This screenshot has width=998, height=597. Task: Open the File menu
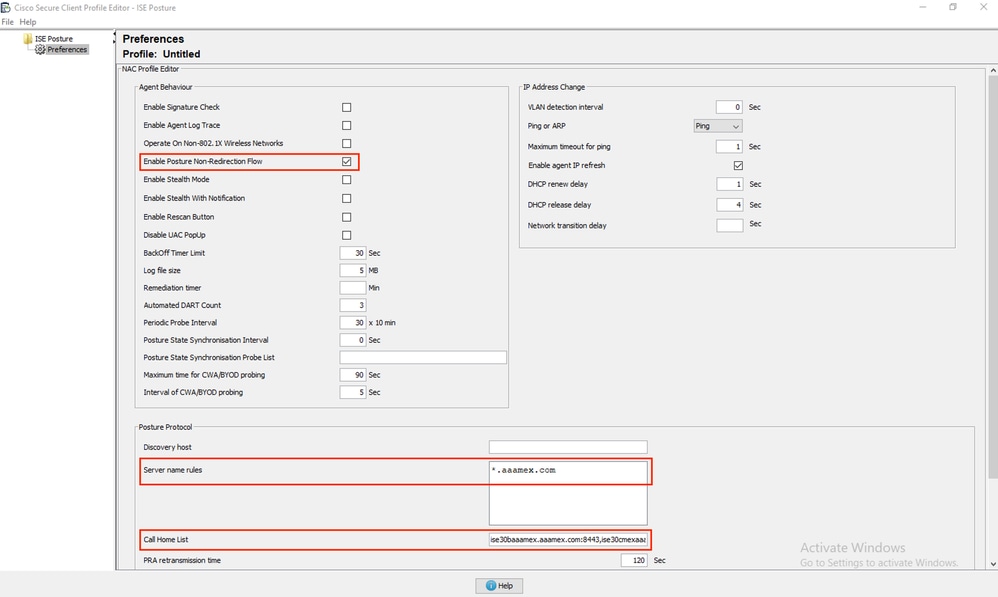8,21
